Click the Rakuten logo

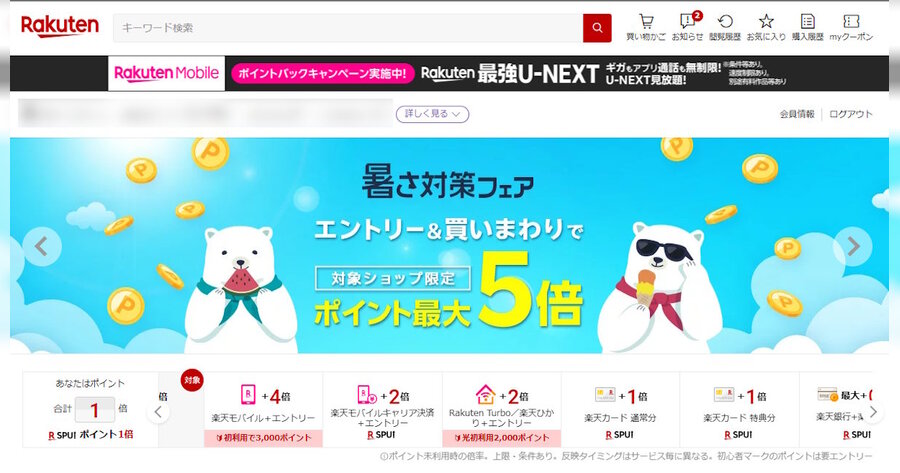60,26
